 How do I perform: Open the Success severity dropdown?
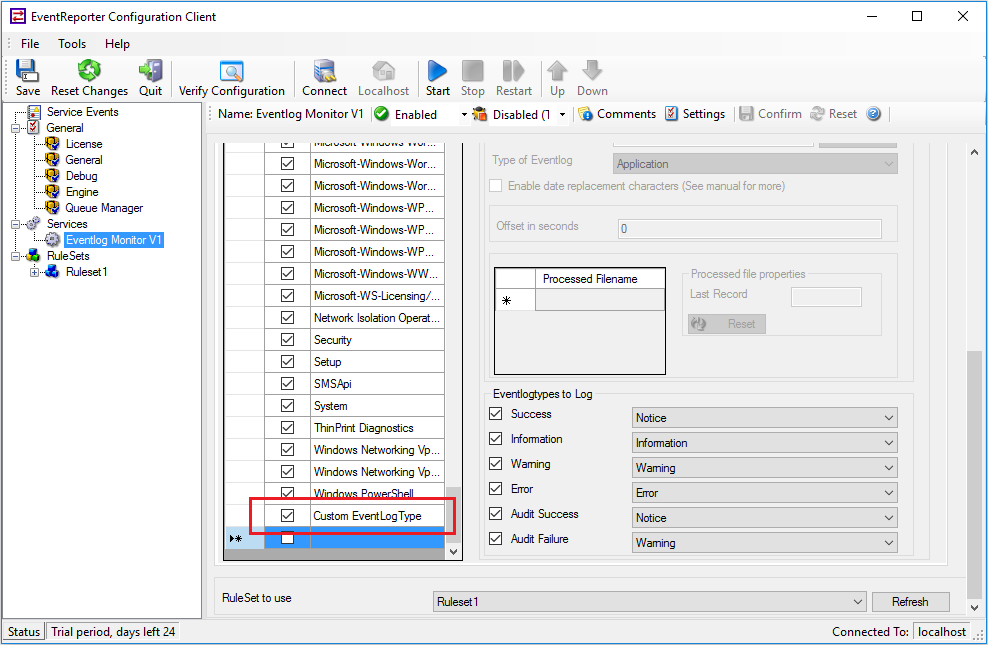[x=765, y=418]
